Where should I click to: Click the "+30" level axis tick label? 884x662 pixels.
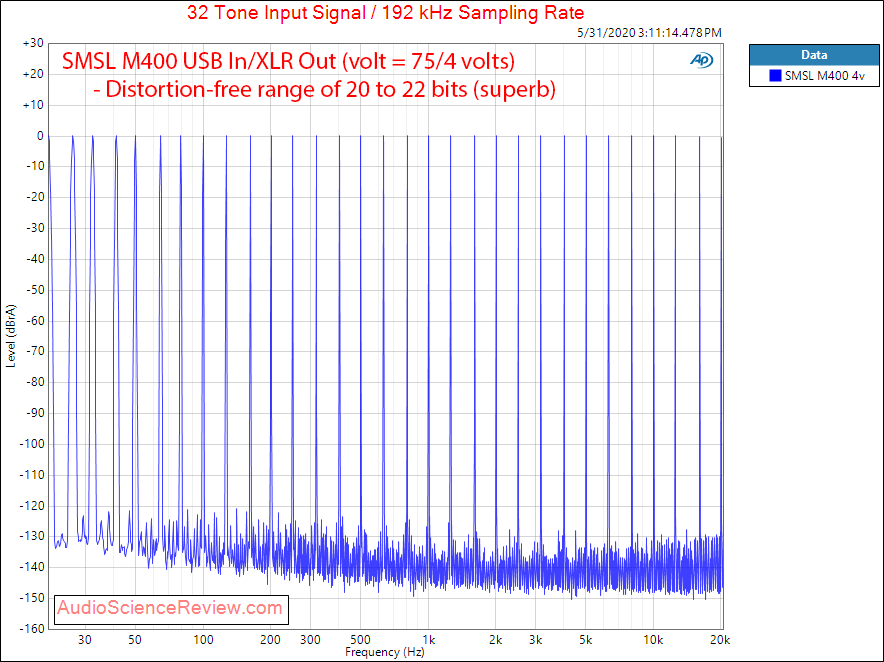click(33, 43)
